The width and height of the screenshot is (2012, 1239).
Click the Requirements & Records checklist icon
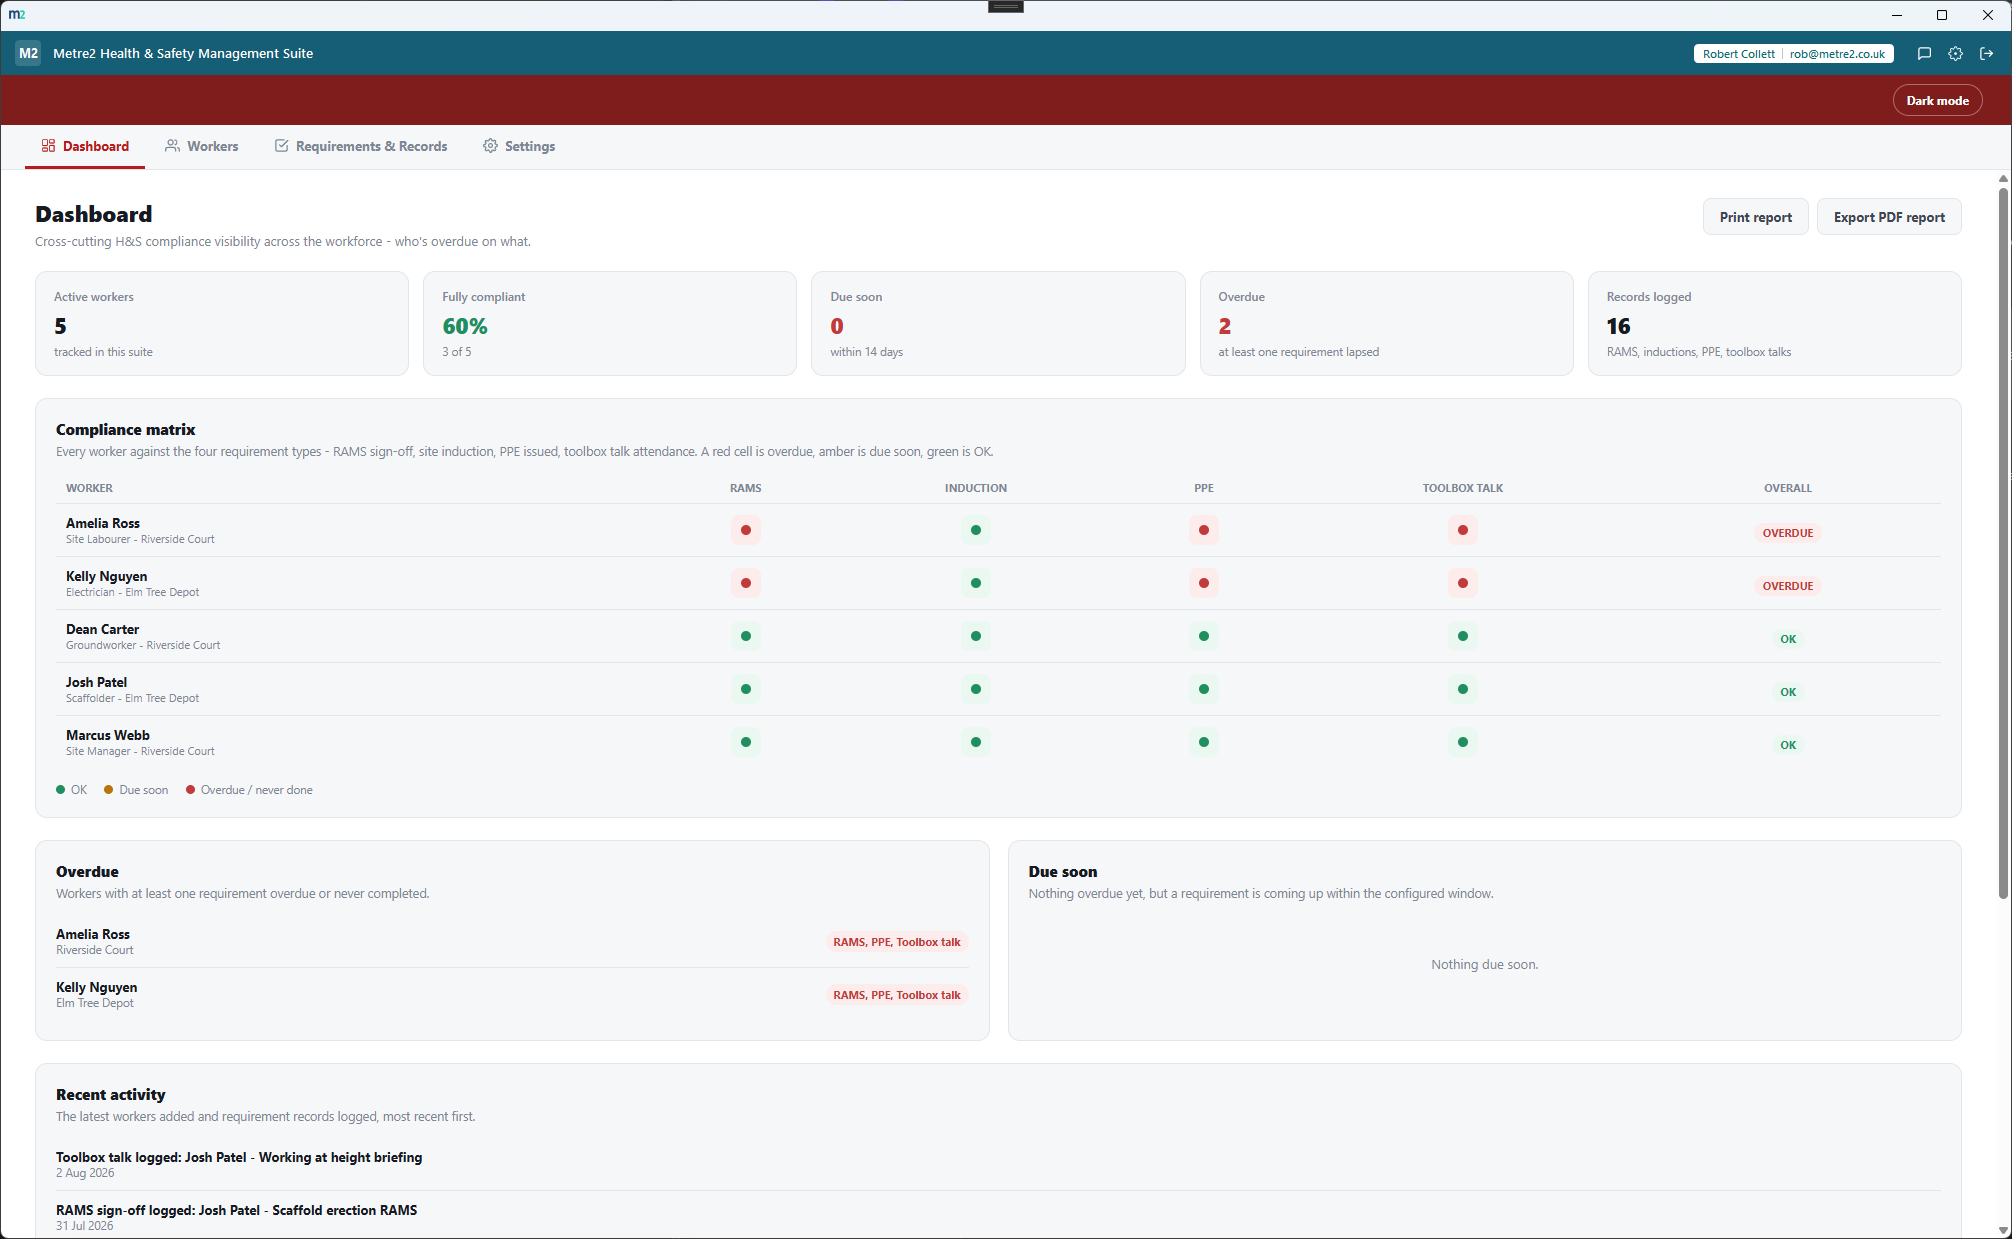(282, 146)
